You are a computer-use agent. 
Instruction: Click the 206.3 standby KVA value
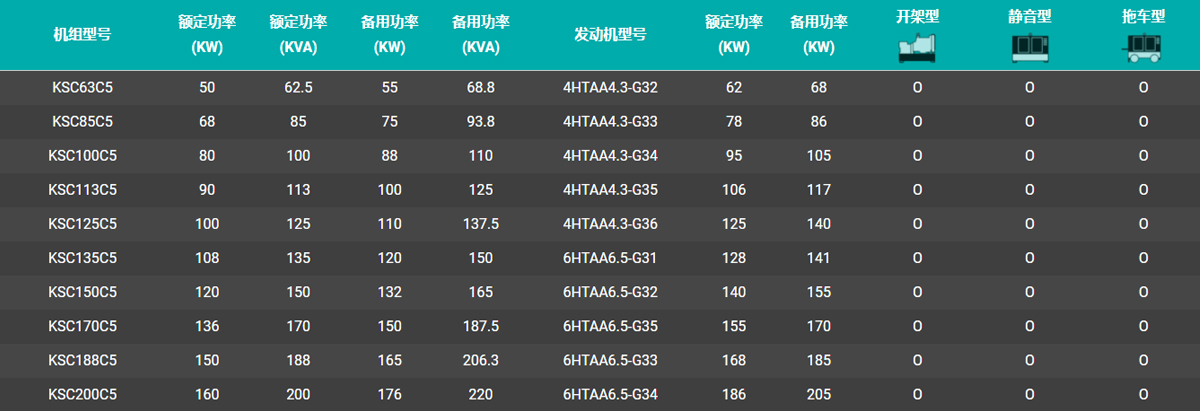click(x=481, y=360)
